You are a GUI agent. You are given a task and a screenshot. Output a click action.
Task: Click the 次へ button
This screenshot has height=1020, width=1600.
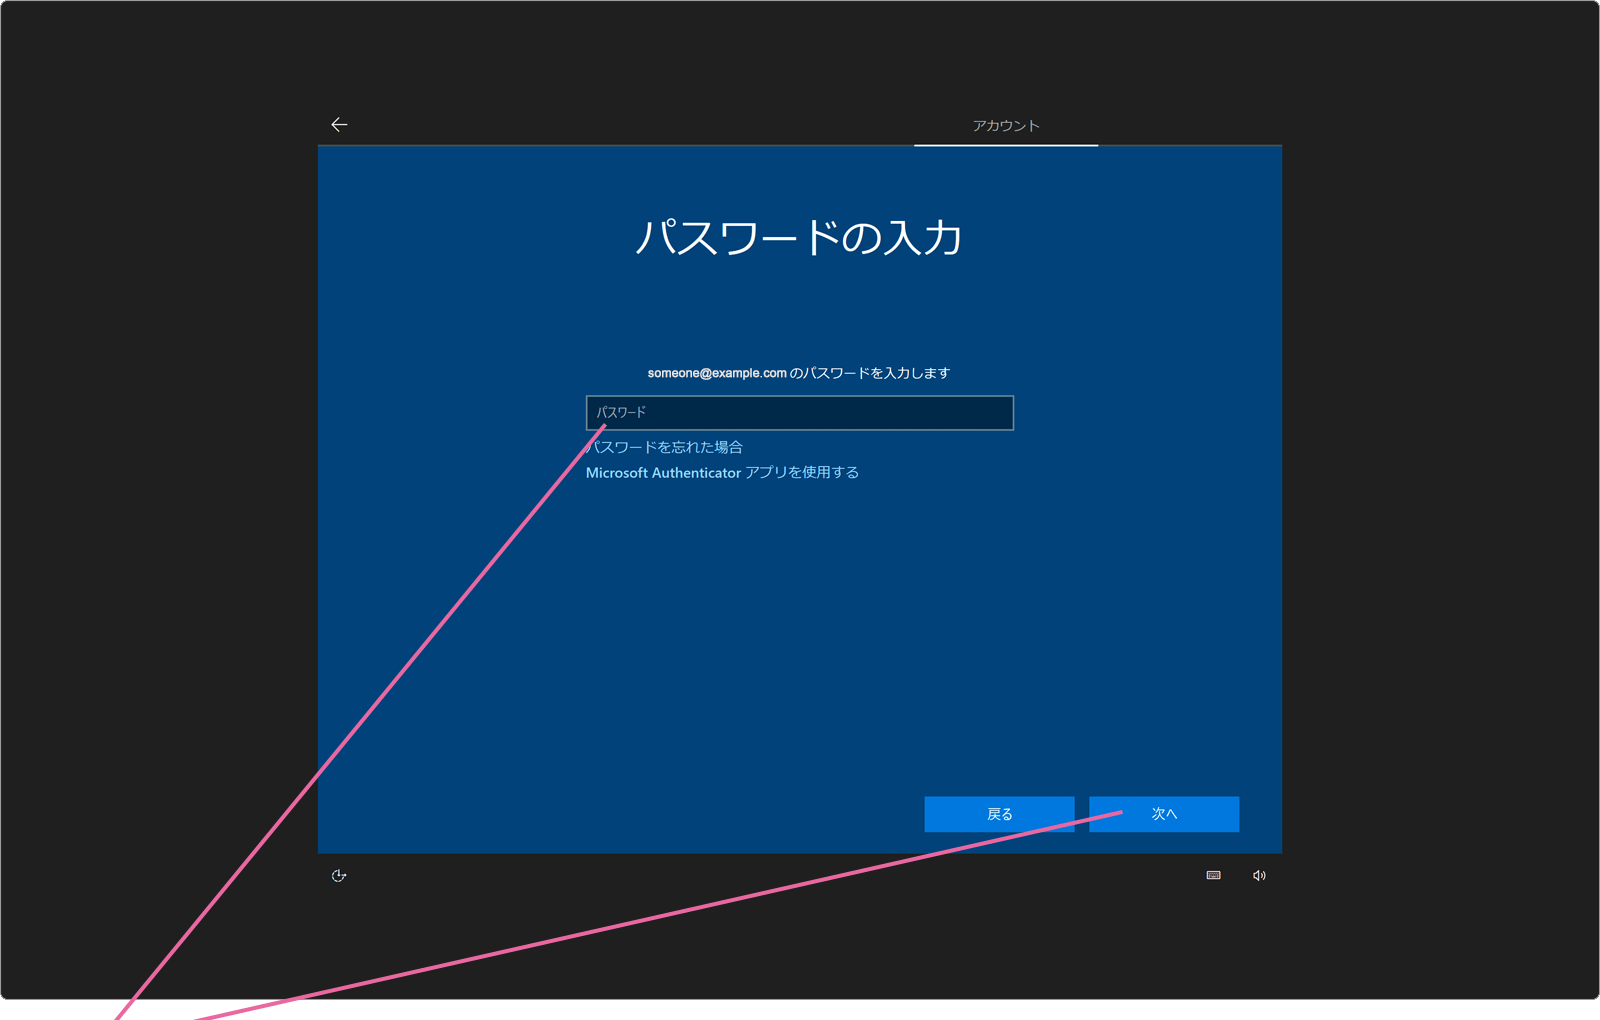click(1164, 814)
